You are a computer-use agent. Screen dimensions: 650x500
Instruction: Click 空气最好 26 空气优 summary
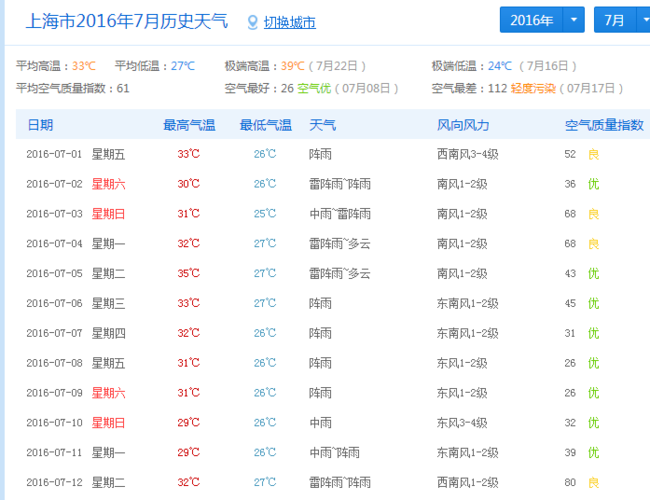(x=311, y=88)
